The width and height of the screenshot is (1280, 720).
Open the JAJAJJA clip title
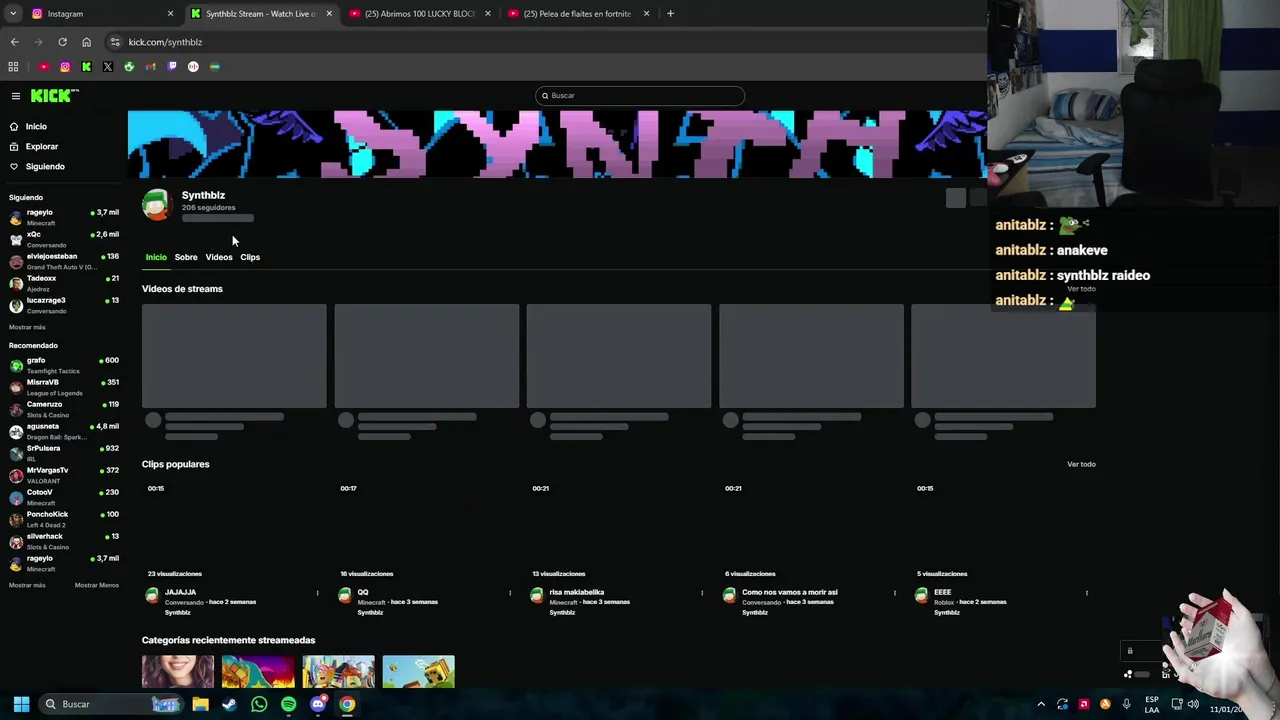click(x=180, y=592)
